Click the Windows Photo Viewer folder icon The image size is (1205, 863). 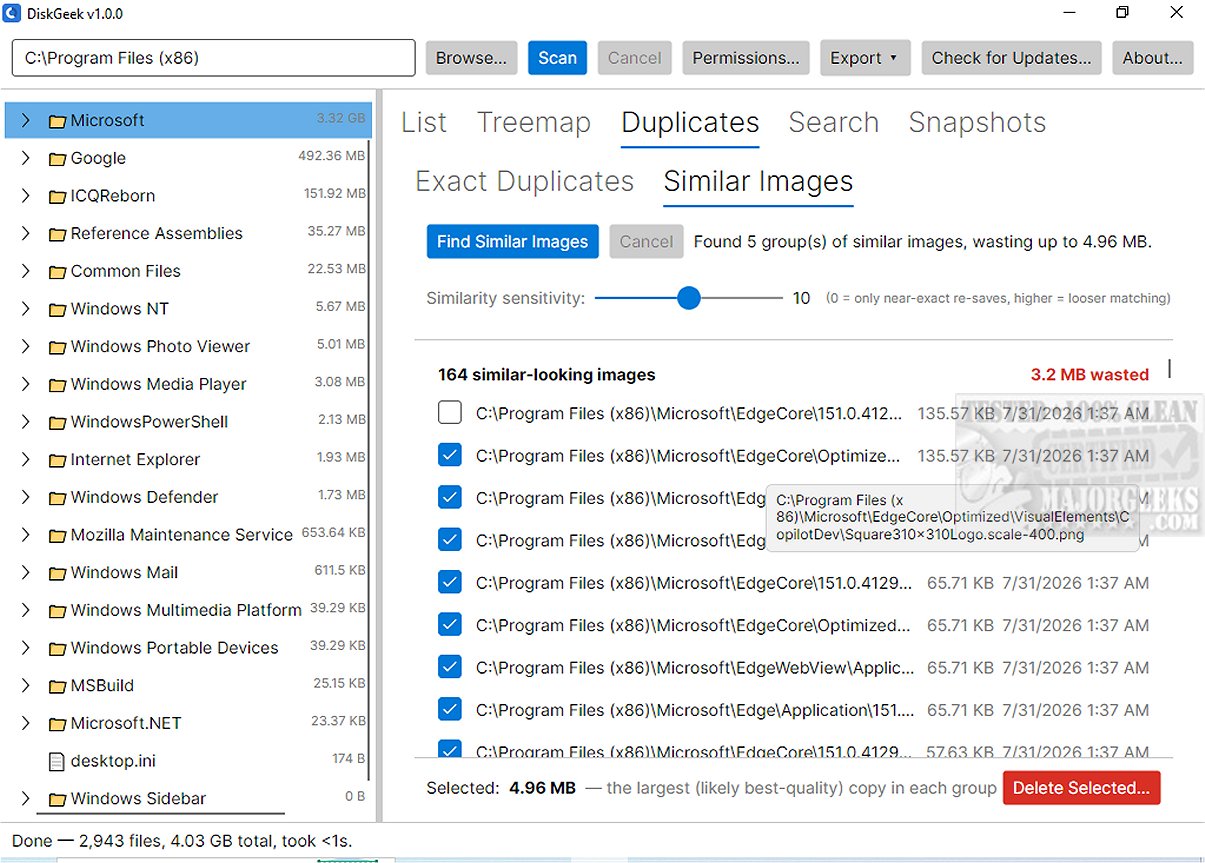[x=57, y=347]
